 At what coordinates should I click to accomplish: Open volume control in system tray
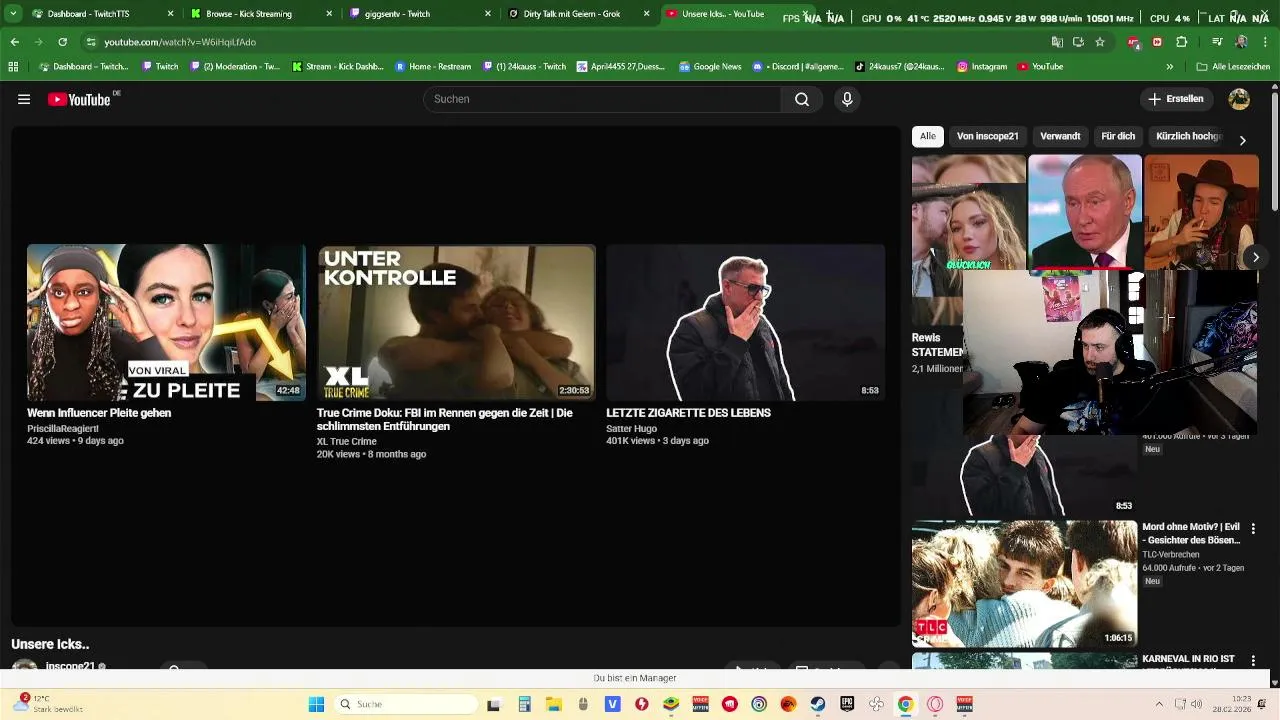pos(1196,704)
